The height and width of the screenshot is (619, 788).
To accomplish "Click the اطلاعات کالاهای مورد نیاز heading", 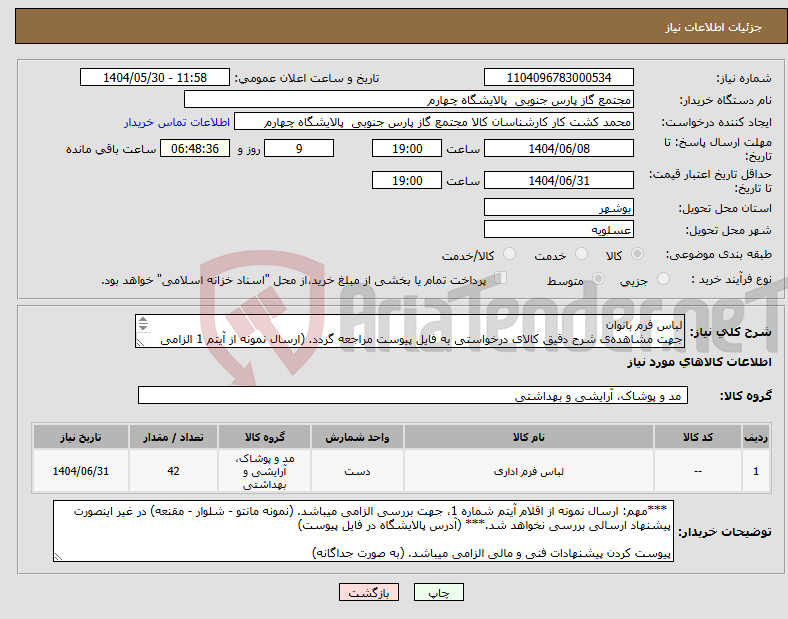I will pos(699,362).
